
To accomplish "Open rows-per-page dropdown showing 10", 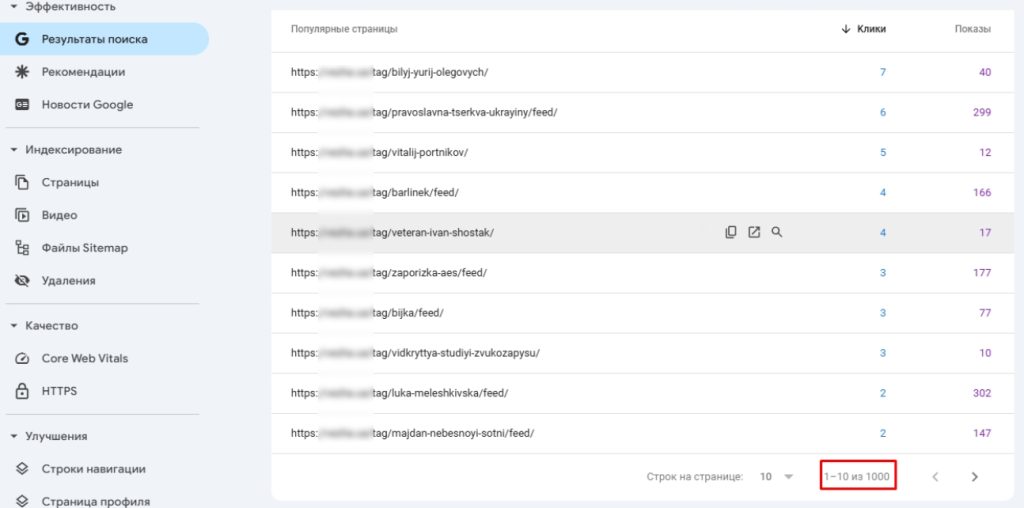I will click(776, 477).
